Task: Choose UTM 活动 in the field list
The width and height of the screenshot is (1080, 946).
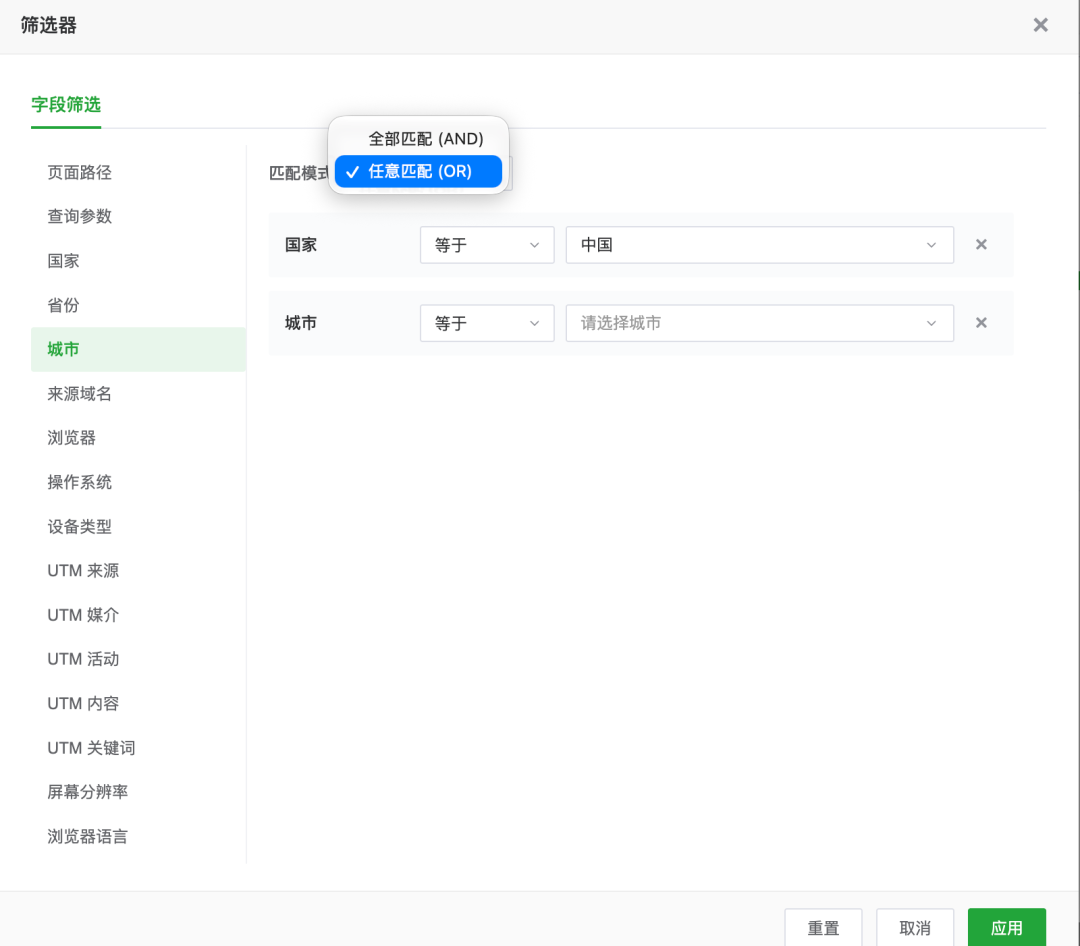Action: pos(138,659)
